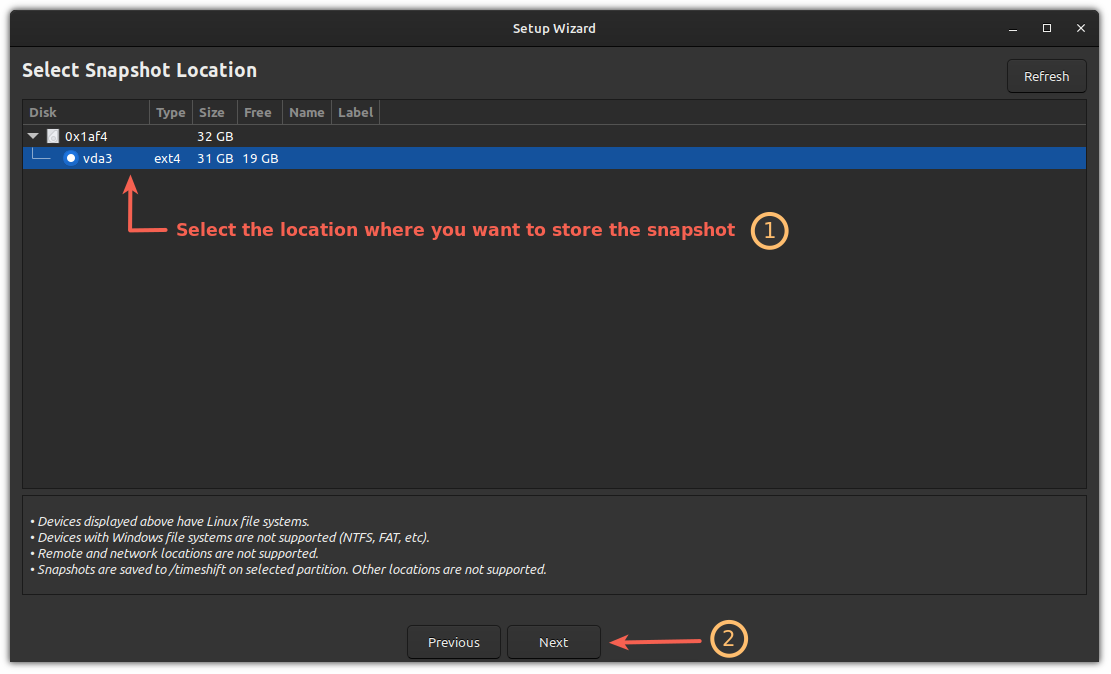Click the Select Snapshot Location heading
Screen dimensions: 1111x674
coord(140,70)
